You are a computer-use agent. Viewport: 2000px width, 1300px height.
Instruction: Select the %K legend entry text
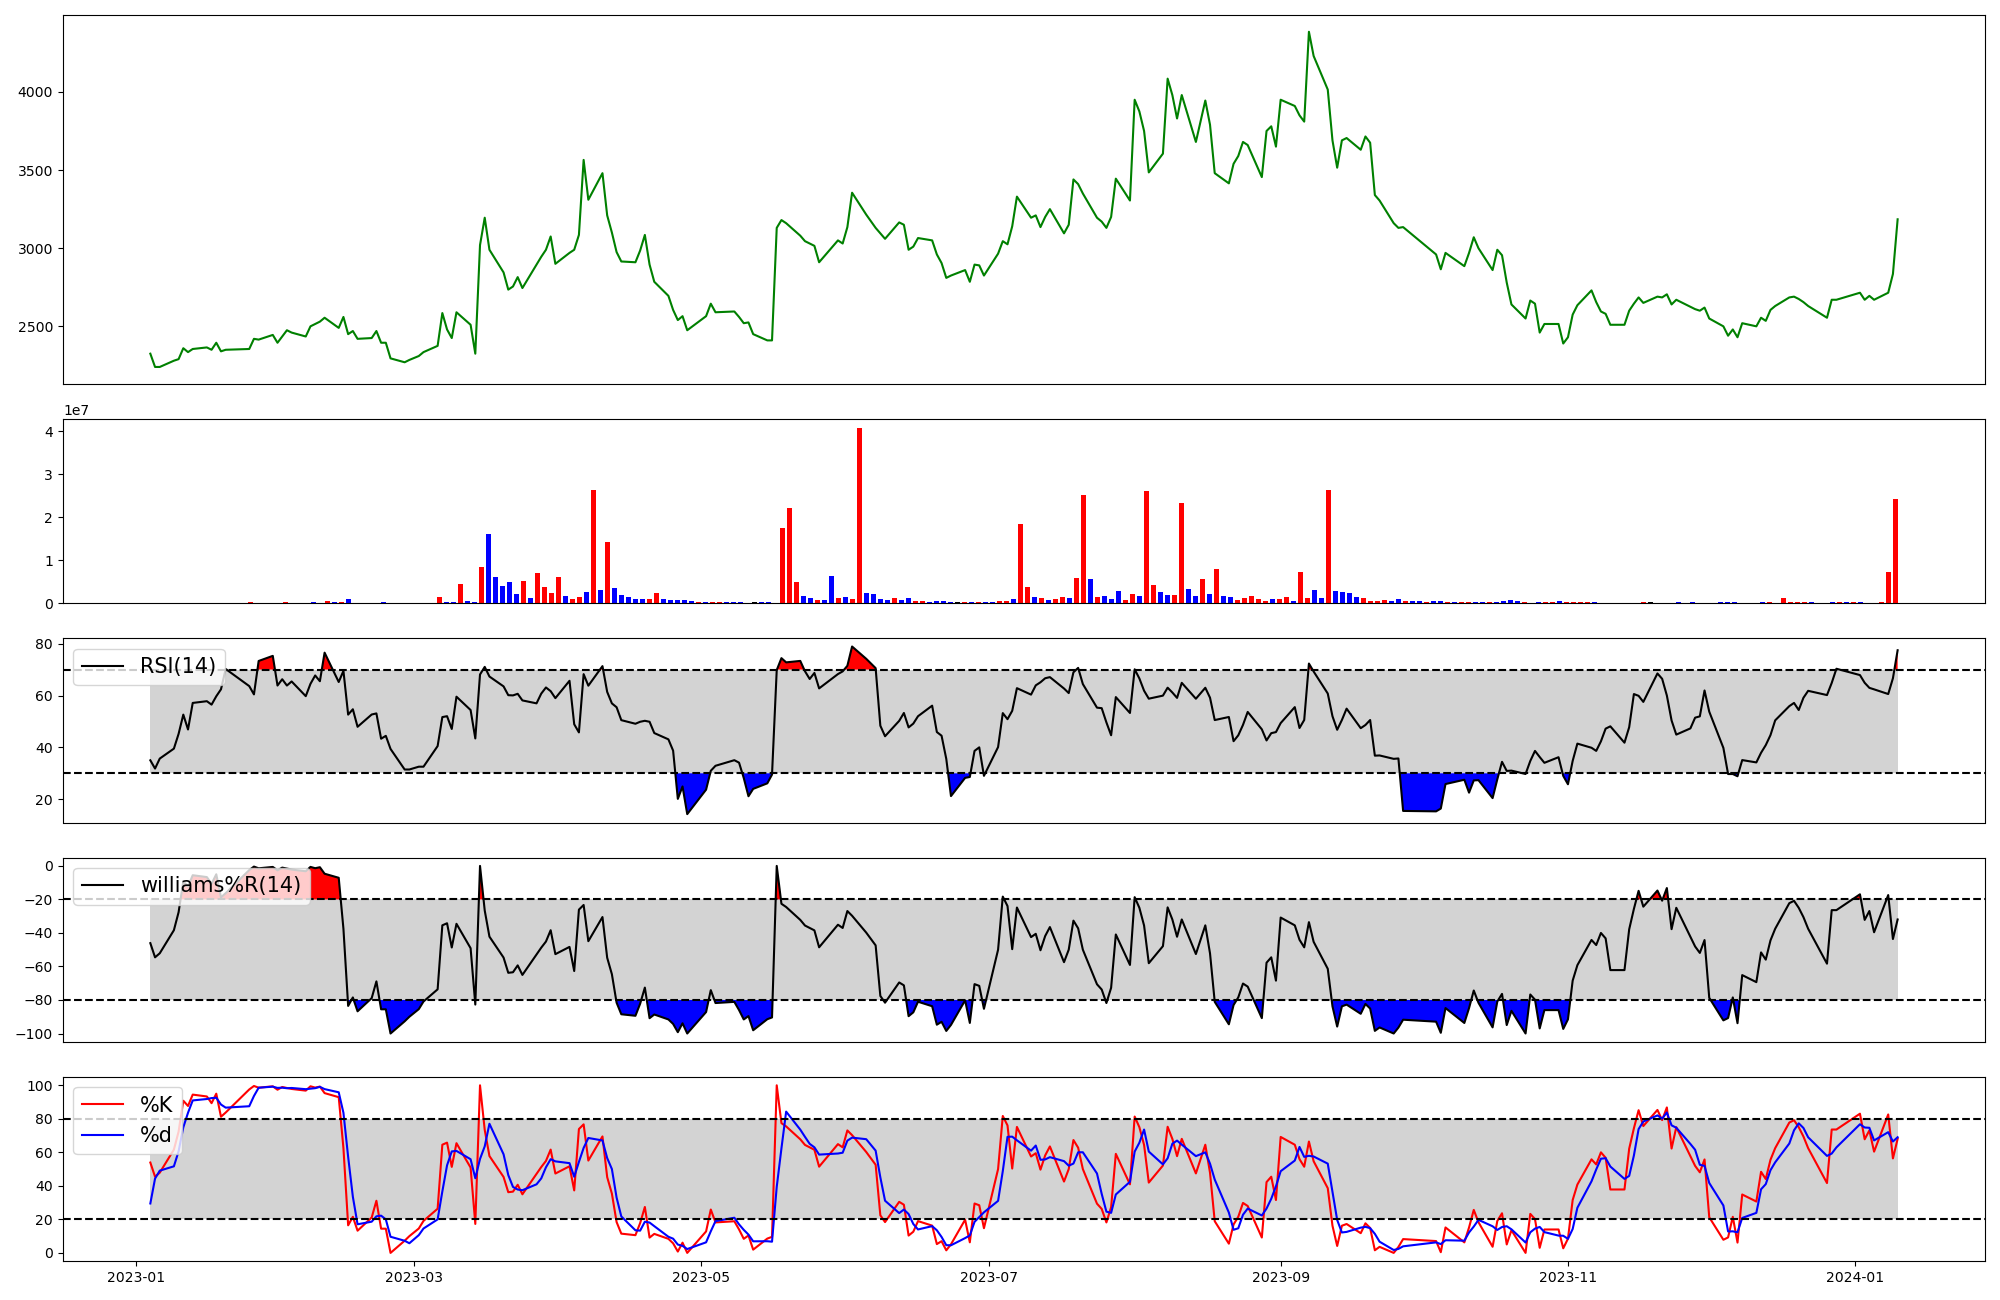click(x=156, y=1105)
